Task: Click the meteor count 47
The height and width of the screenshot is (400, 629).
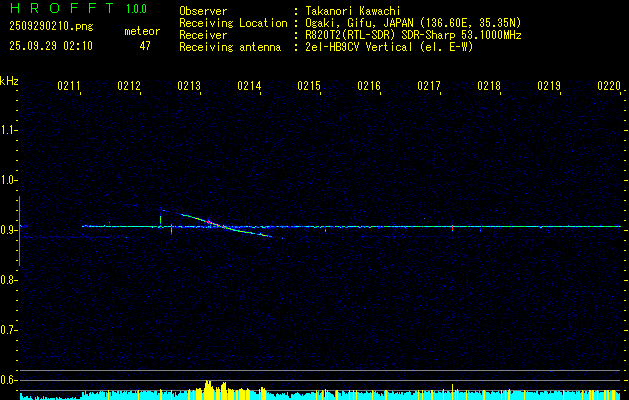Action: (x=145, y=46)
